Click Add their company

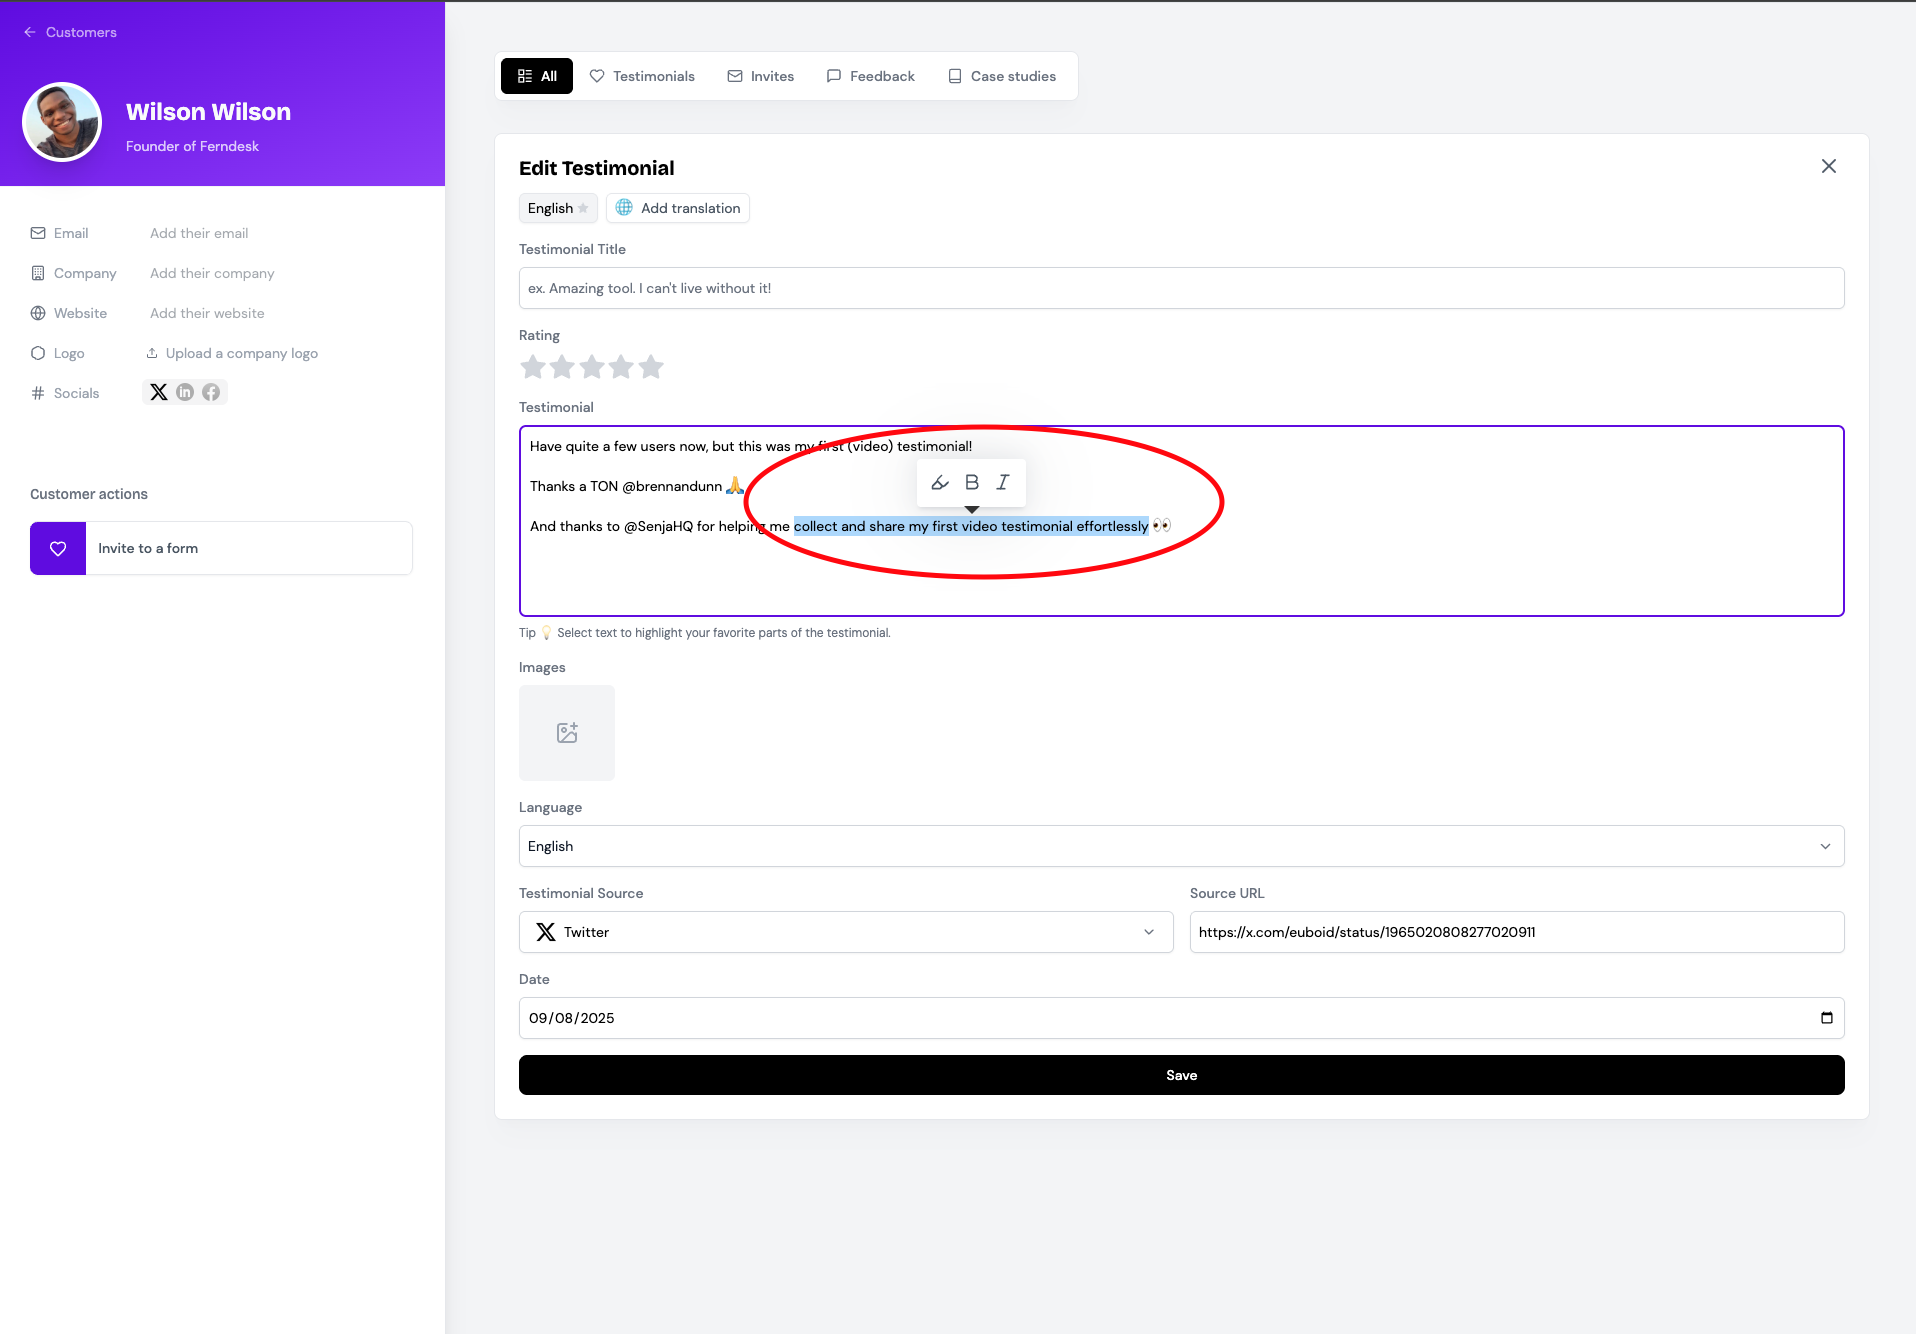click(212, 273)
